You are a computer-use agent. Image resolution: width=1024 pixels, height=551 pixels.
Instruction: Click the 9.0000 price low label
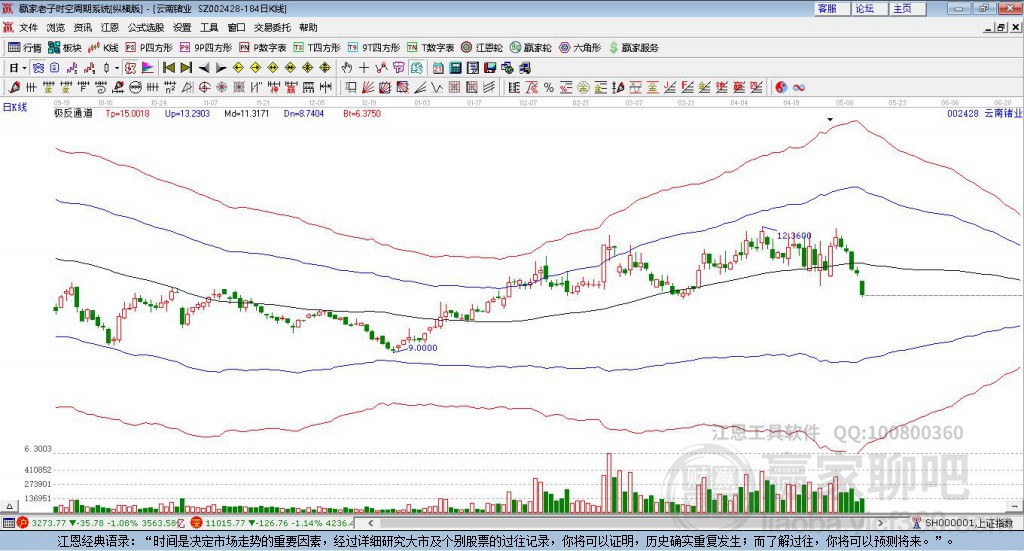[423, 348]
